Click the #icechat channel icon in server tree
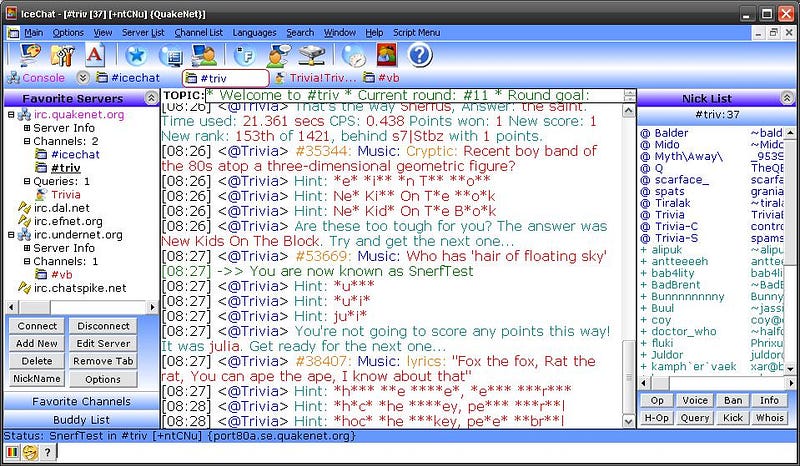The height and width of the screenshot is (466, 800). 41,154
